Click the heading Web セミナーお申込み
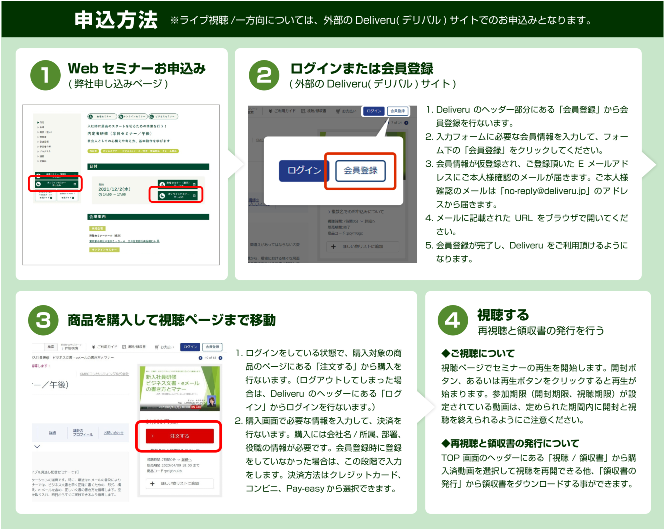The image size is (666, 531). pyautogui.click(x=137, y=68)
